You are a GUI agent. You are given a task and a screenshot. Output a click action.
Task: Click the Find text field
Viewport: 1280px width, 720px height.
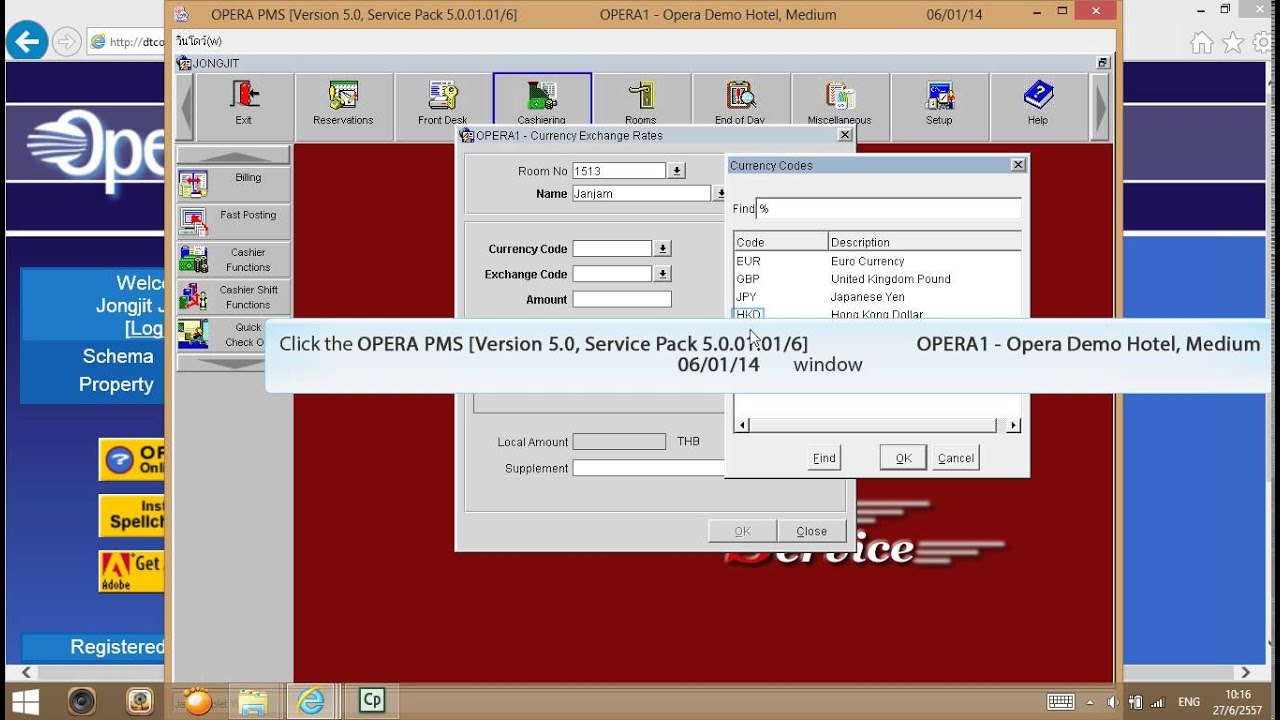(888, 209)
